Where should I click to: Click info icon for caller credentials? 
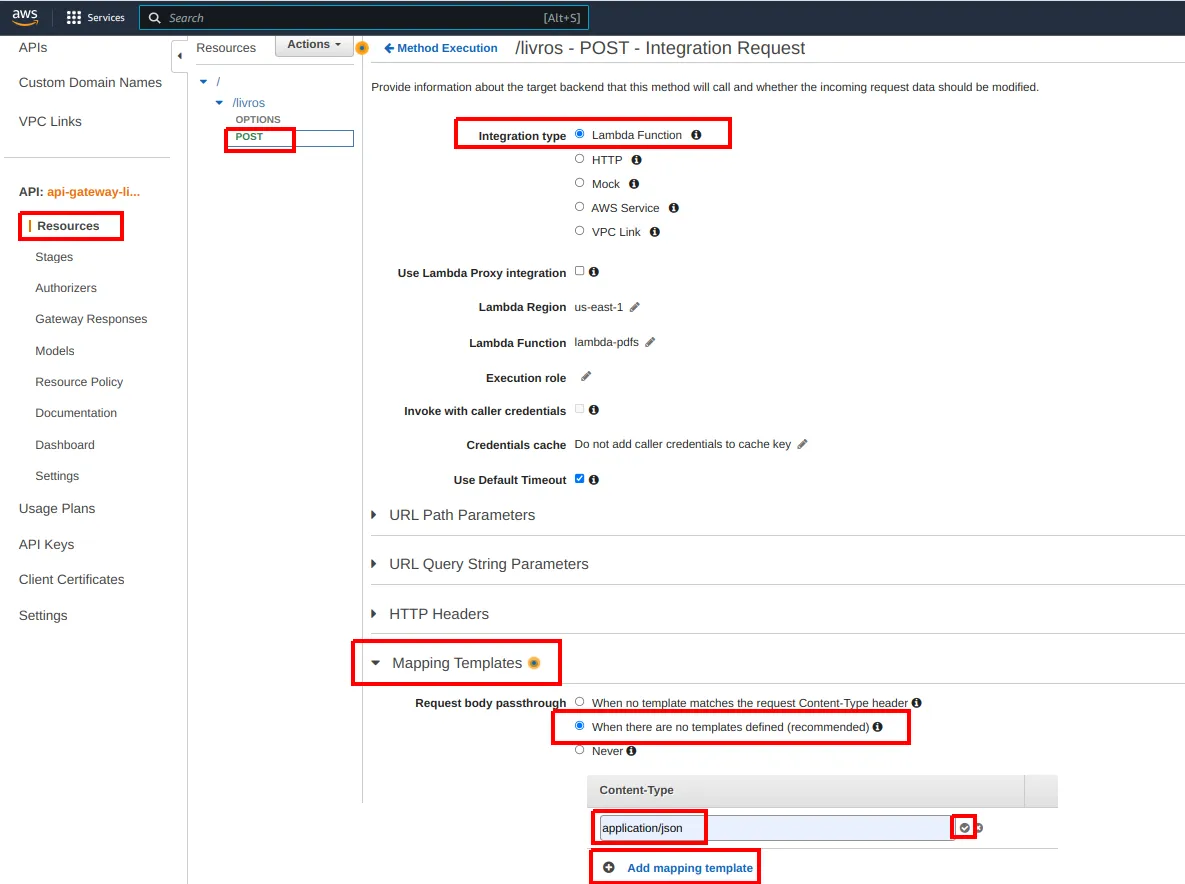(594, 410)
